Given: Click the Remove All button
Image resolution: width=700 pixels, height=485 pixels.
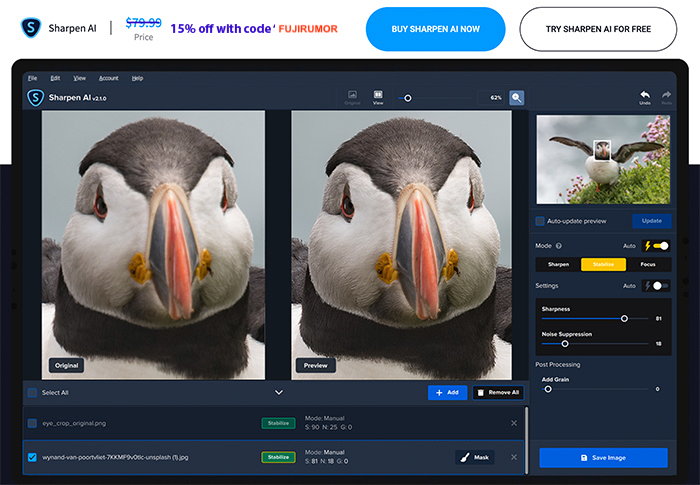Looking at the screenshot, I should pyautogui.click(x=498, y=393).
